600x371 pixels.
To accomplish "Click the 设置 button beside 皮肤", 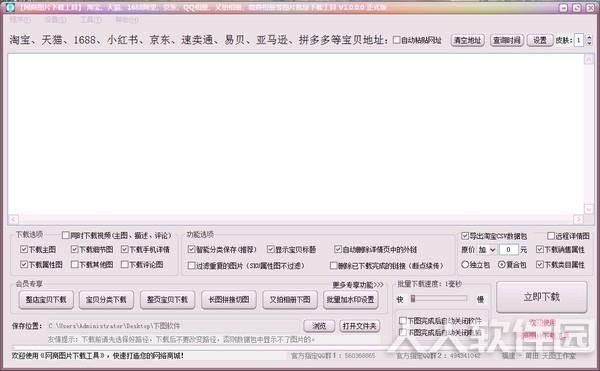I will pyautogui.click(x=540, y=40).
